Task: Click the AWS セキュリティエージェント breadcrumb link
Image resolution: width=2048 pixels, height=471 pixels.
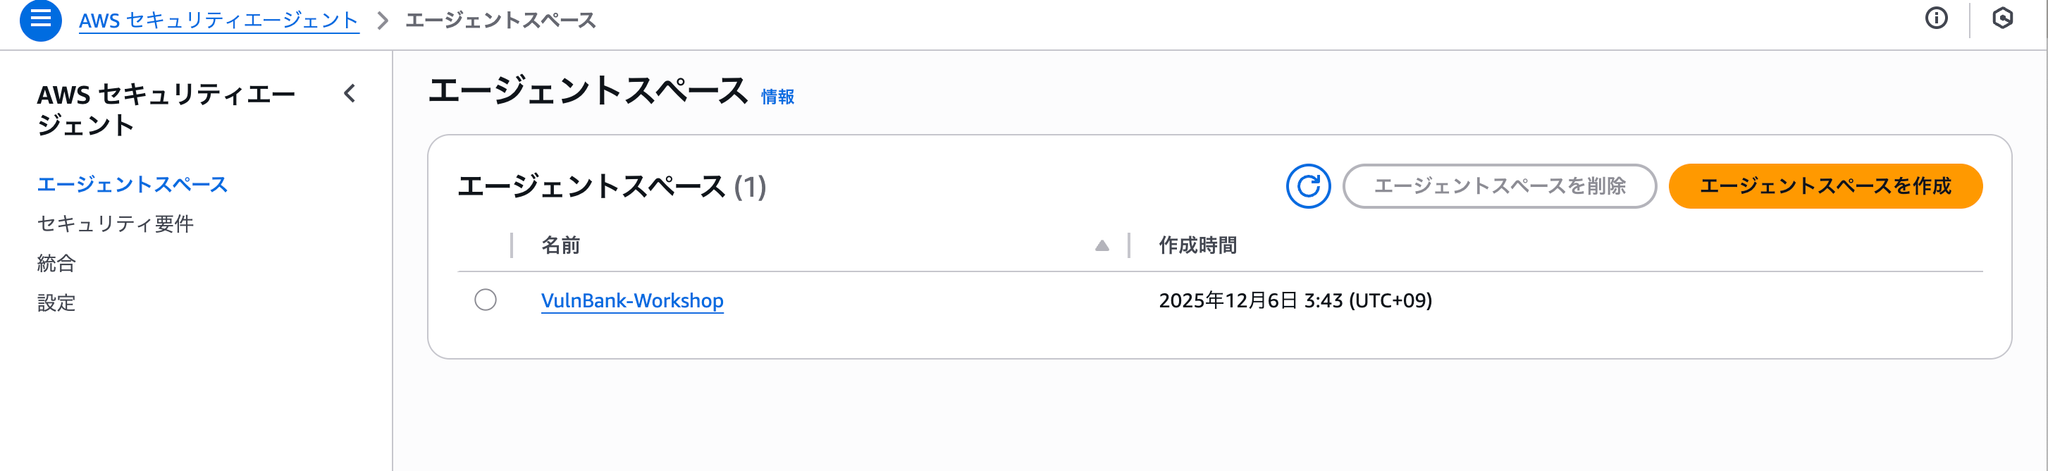Action: point(218,20)
